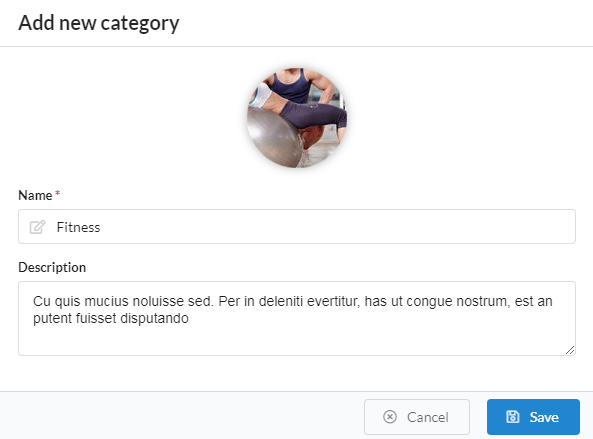The width and height of the screenshot is (593, 439).
Task: Click the Name field label
Action: point(35,195)
